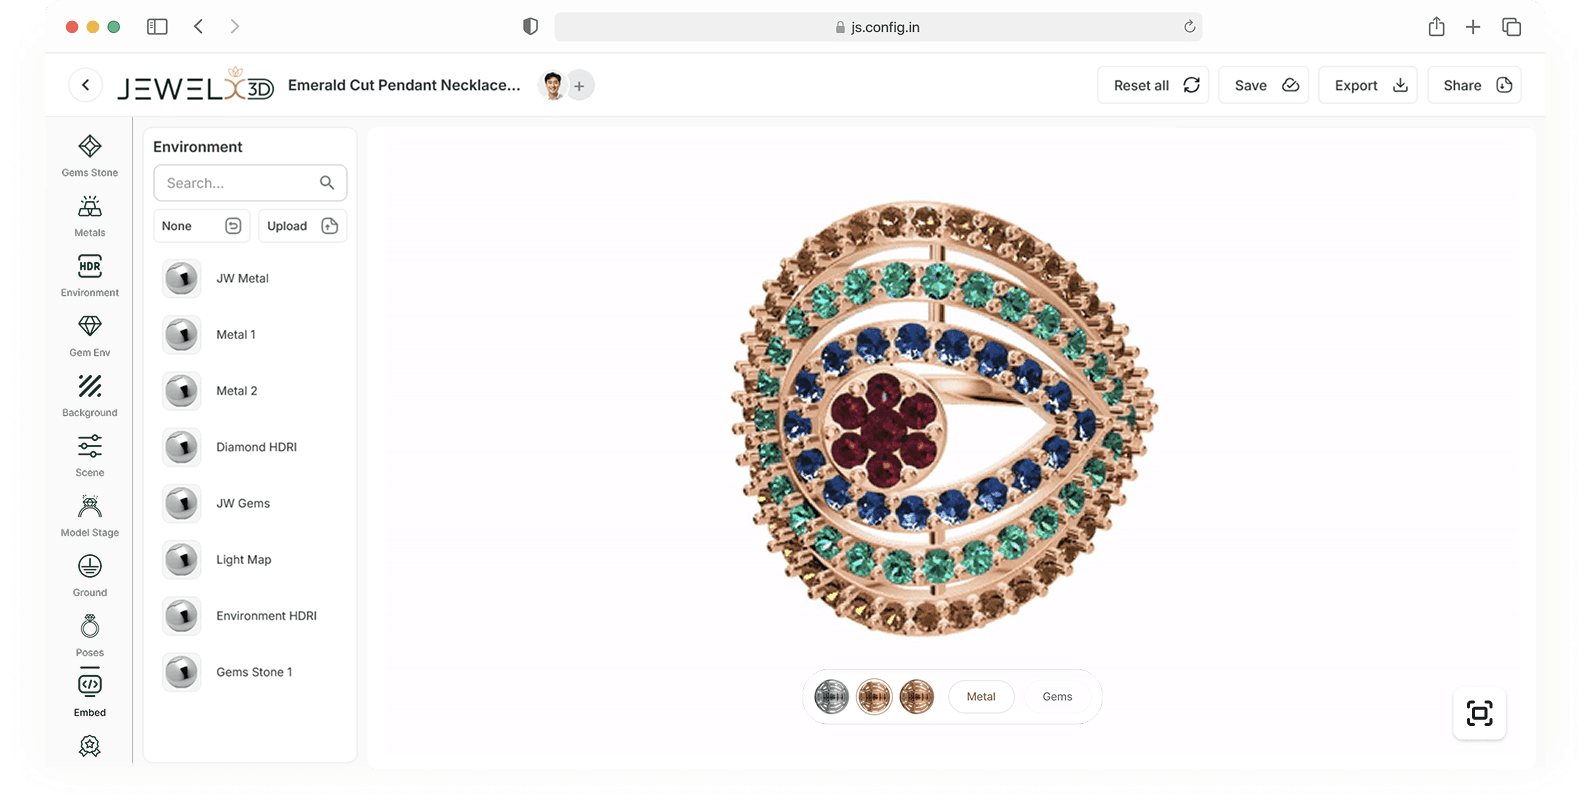
Task: Switch to the Gems tab
Action: click(x=1057, y=697)
